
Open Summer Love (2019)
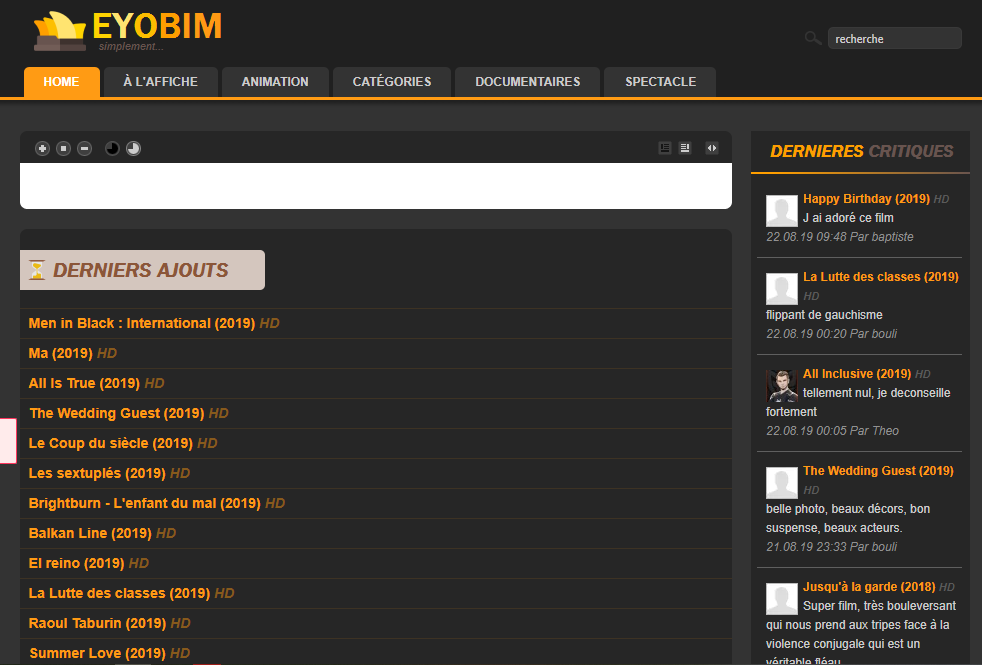97,653
